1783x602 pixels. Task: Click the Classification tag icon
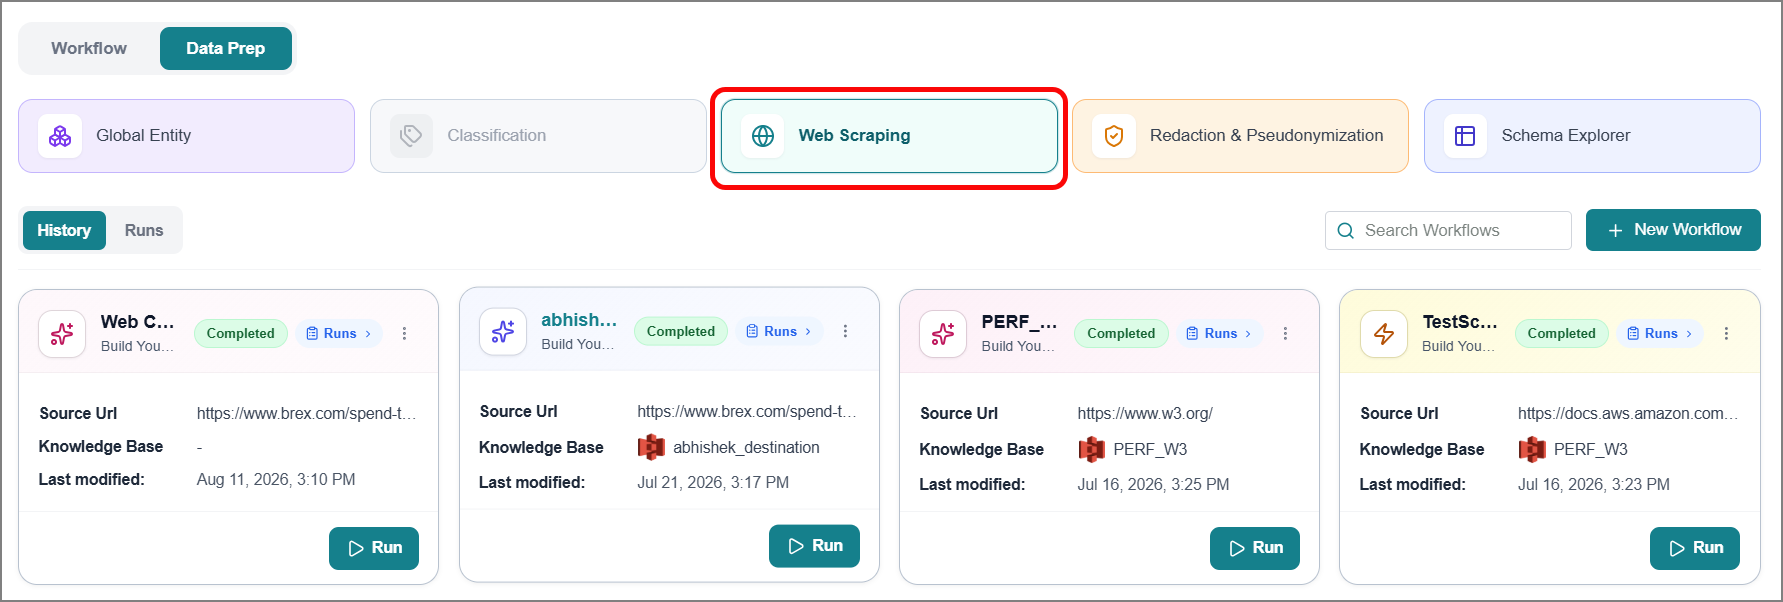(x=411, y=136)
